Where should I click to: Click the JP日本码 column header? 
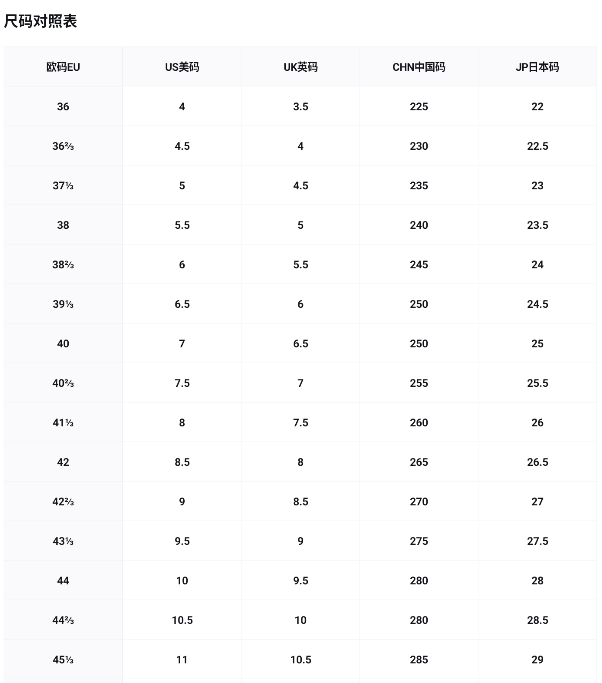537,67
